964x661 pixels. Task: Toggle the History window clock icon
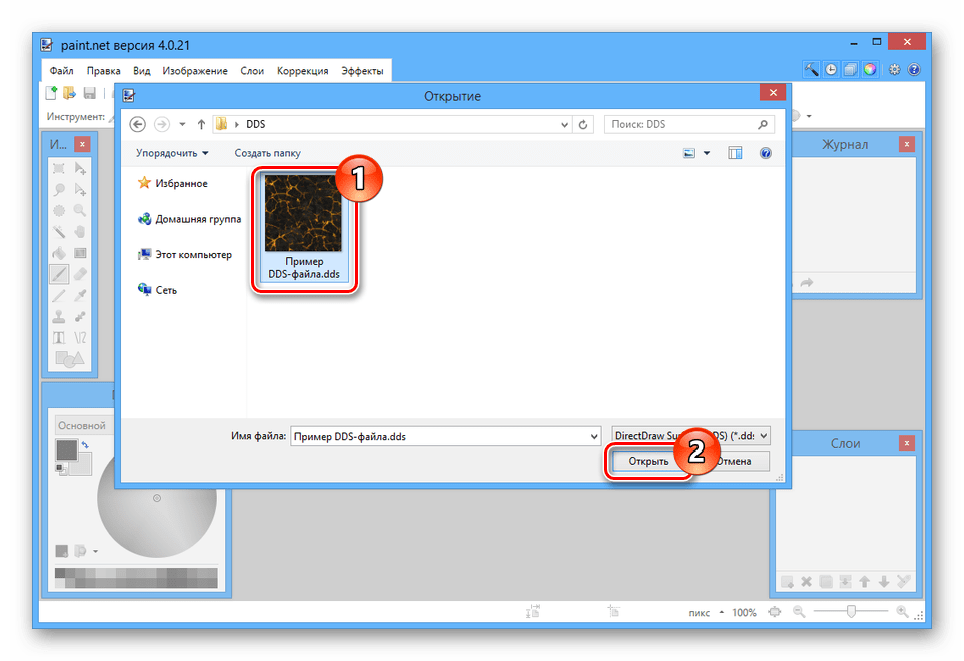(x=831, y=70)
